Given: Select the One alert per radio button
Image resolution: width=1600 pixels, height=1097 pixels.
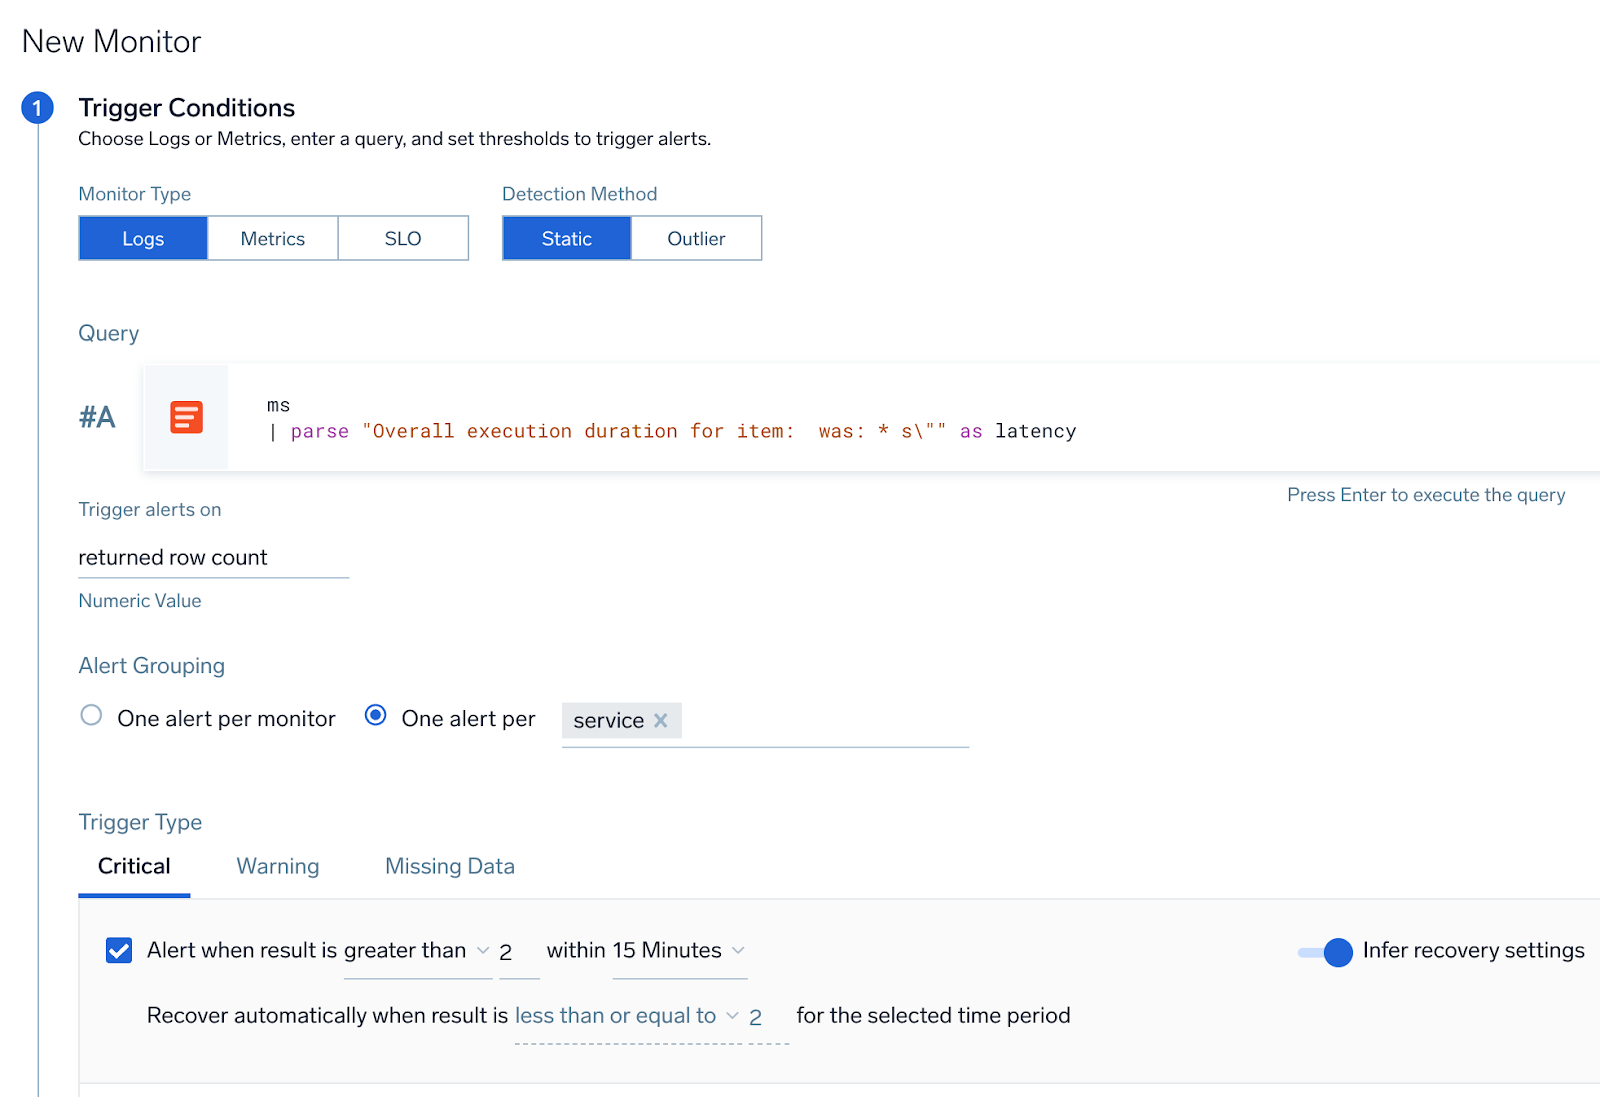Looking at the screenshot, I should (376, 716).
